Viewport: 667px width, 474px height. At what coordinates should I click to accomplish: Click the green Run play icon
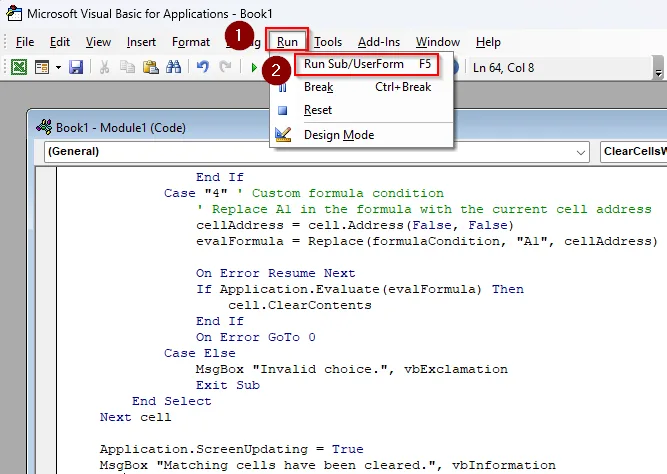click(254, 67)
